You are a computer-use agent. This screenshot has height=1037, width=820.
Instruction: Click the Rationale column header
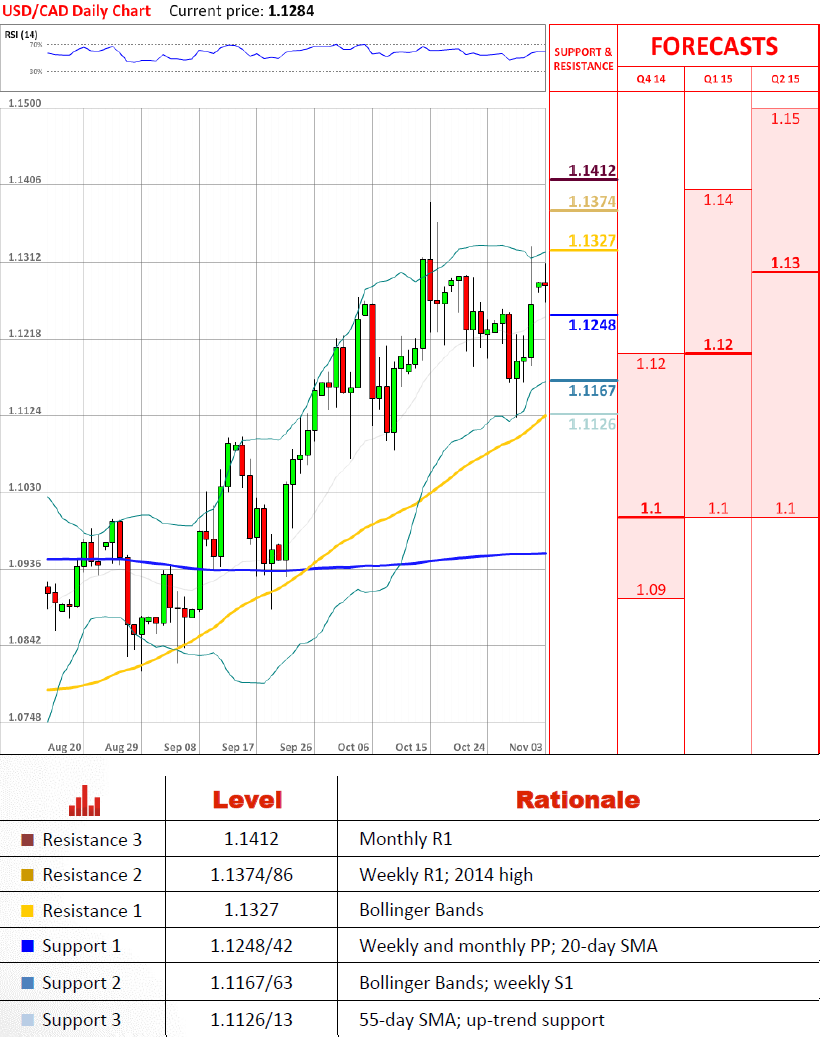tap(578, 800)
